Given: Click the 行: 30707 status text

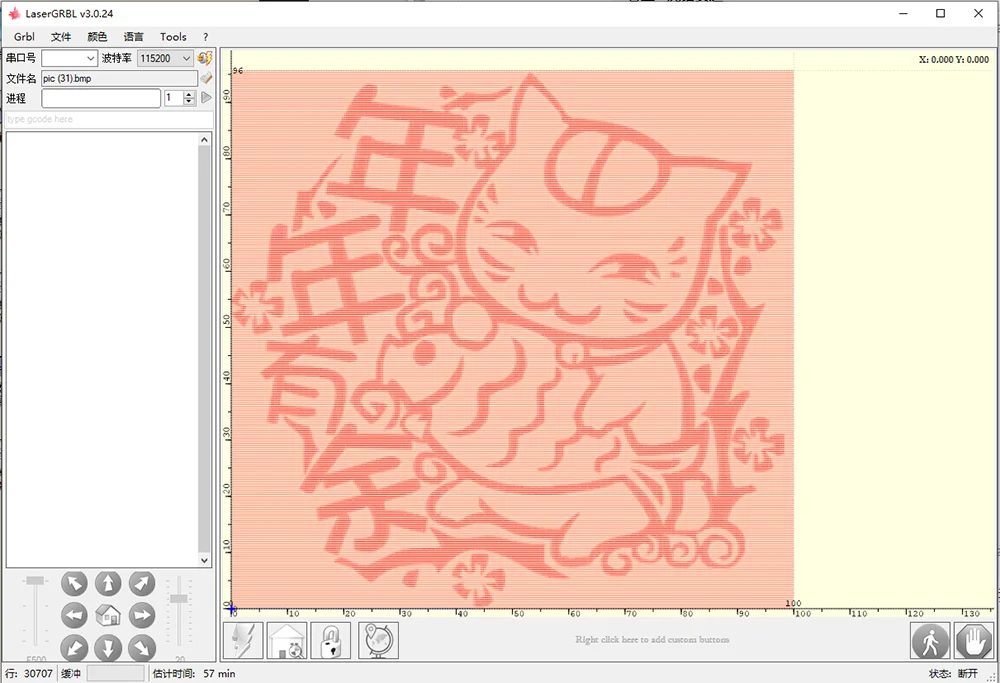Looking at the screenshot, I should (29, 673).
